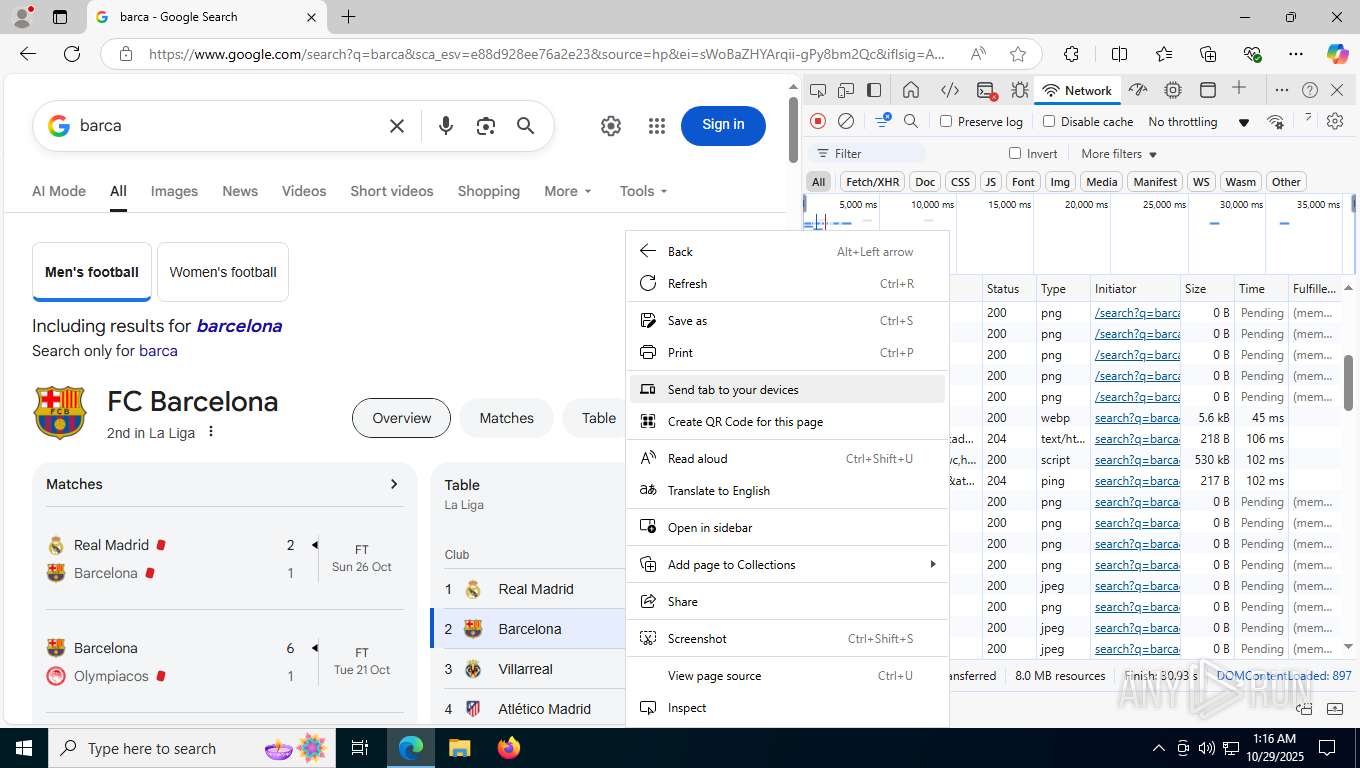Select the Inspect element tool in DevTools
This screenshot has height=768, width=1360.
(x=818, y=90)
